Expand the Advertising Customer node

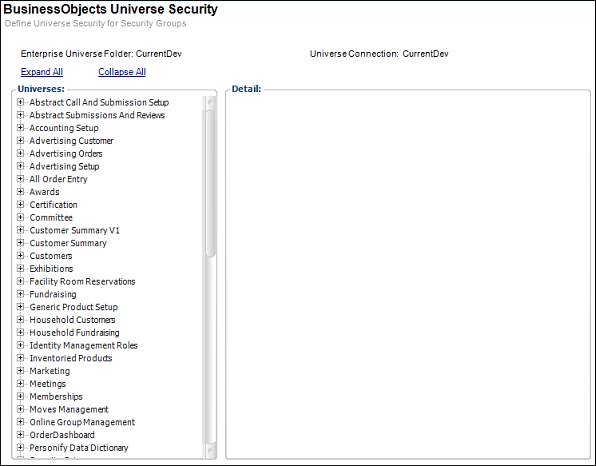coord(21,141)
